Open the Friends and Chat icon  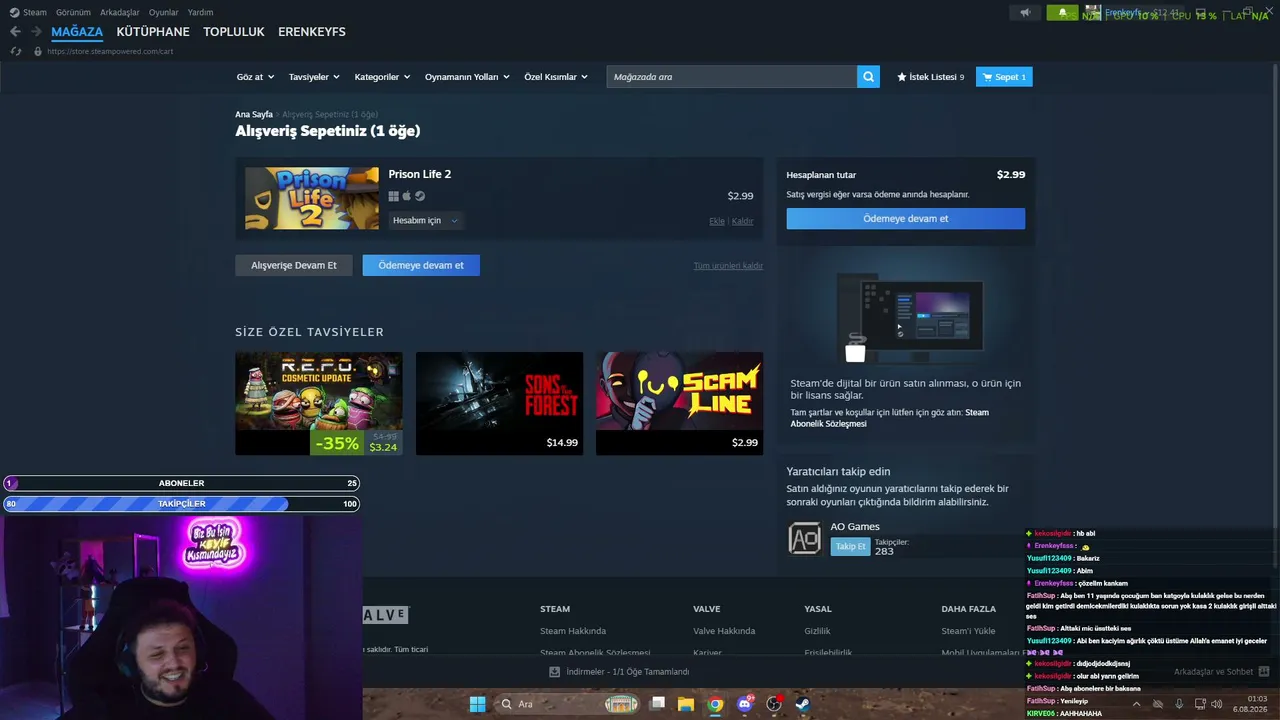[1264, 672]
